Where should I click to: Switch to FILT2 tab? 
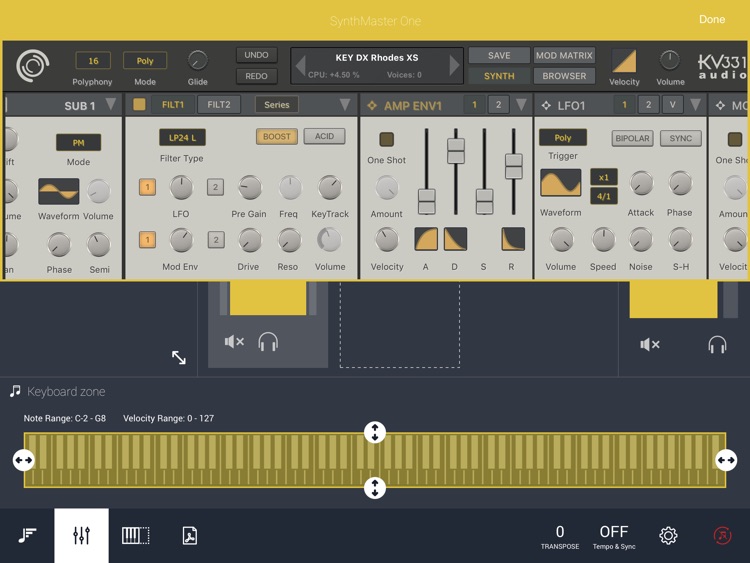coord(219,105)
